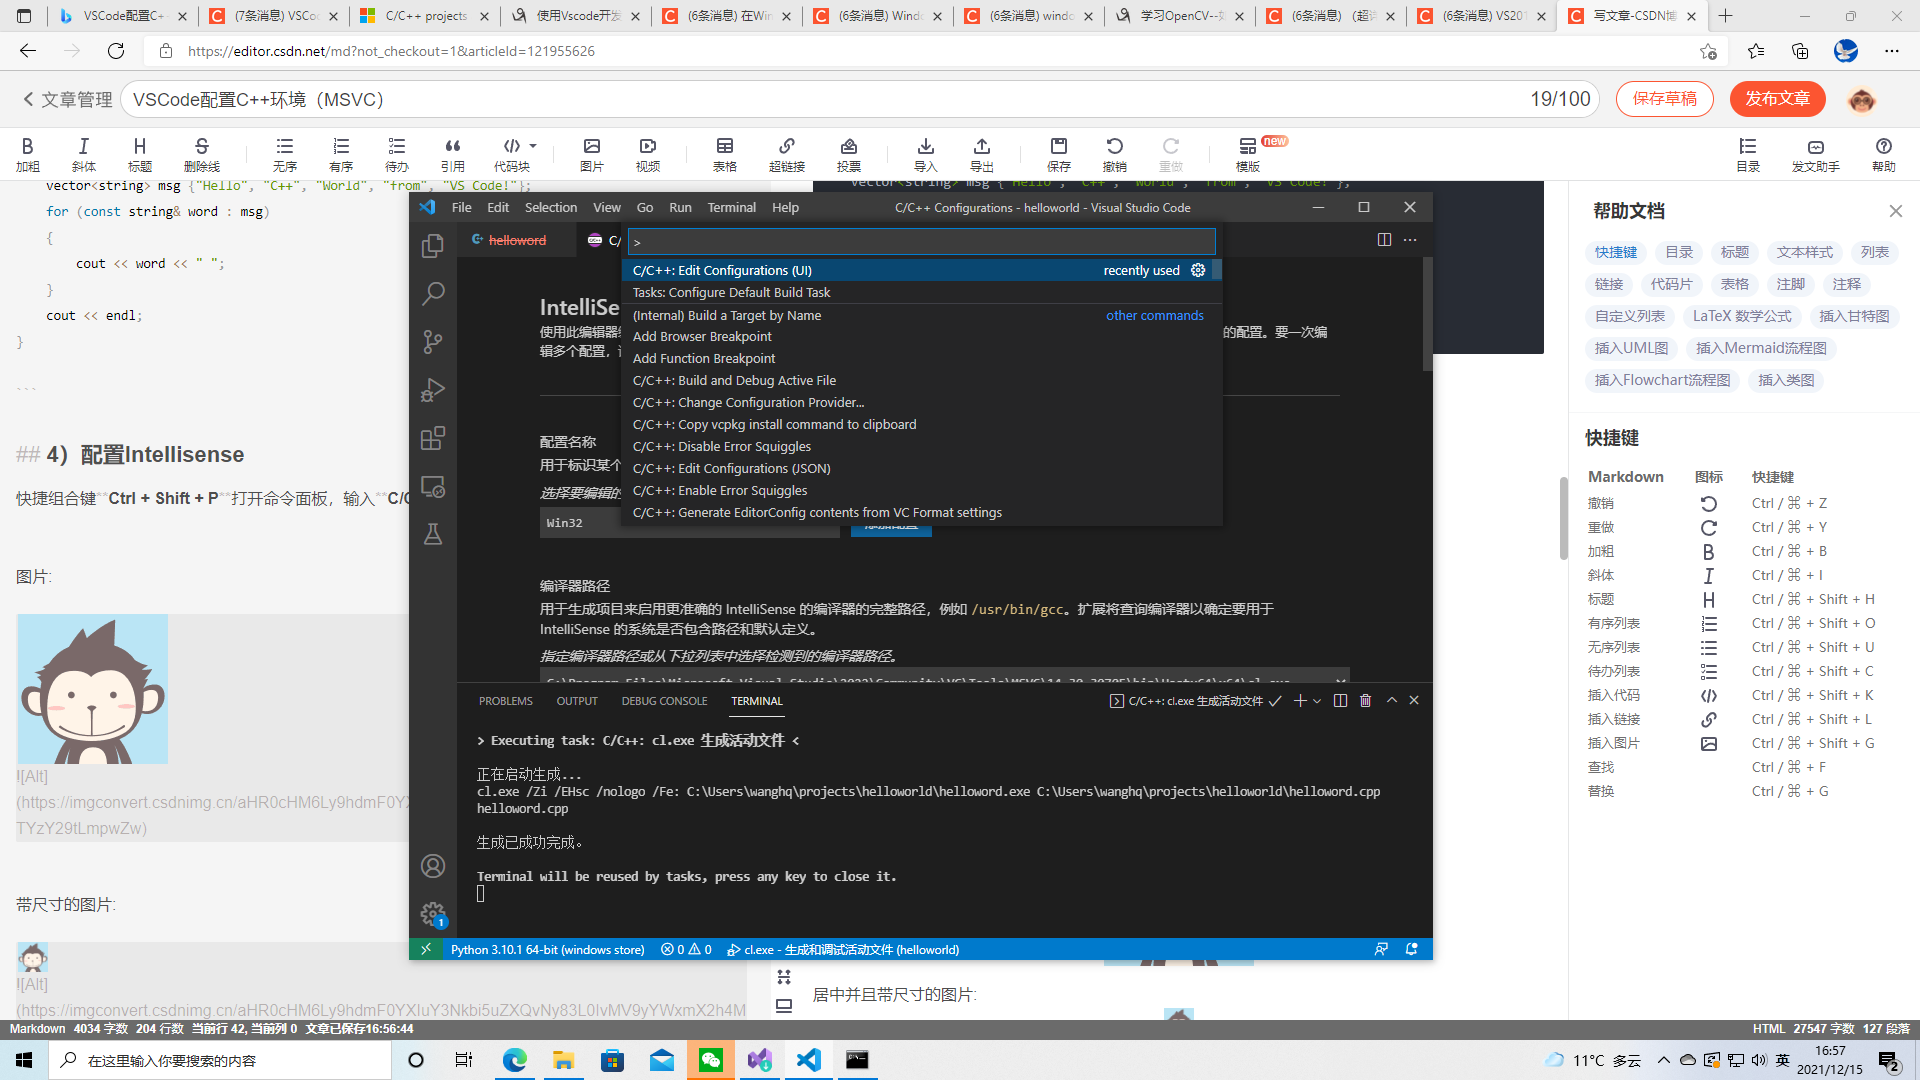Open Remote Explorer in VS Code activity bar
Image resolution: width=1920 pixels, height=1080 pixels.
(432, 487)
